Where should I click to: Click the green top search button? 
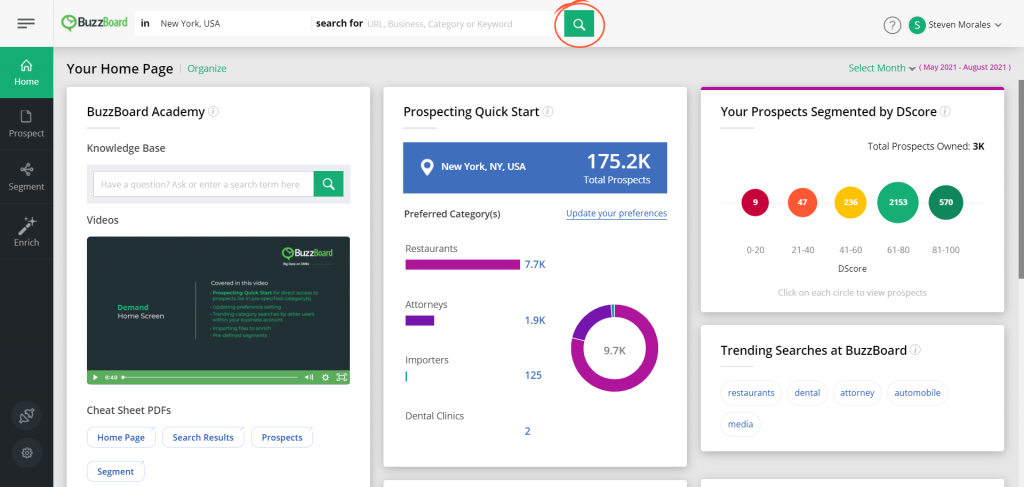(579, 24)
